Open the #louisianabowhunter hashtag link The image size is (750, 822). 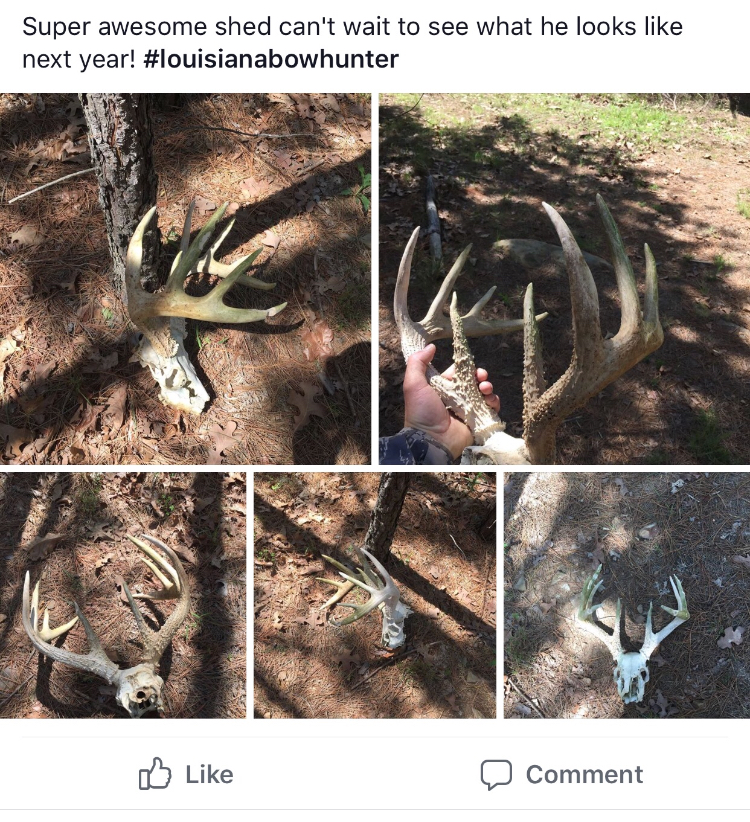coord(271,59)
